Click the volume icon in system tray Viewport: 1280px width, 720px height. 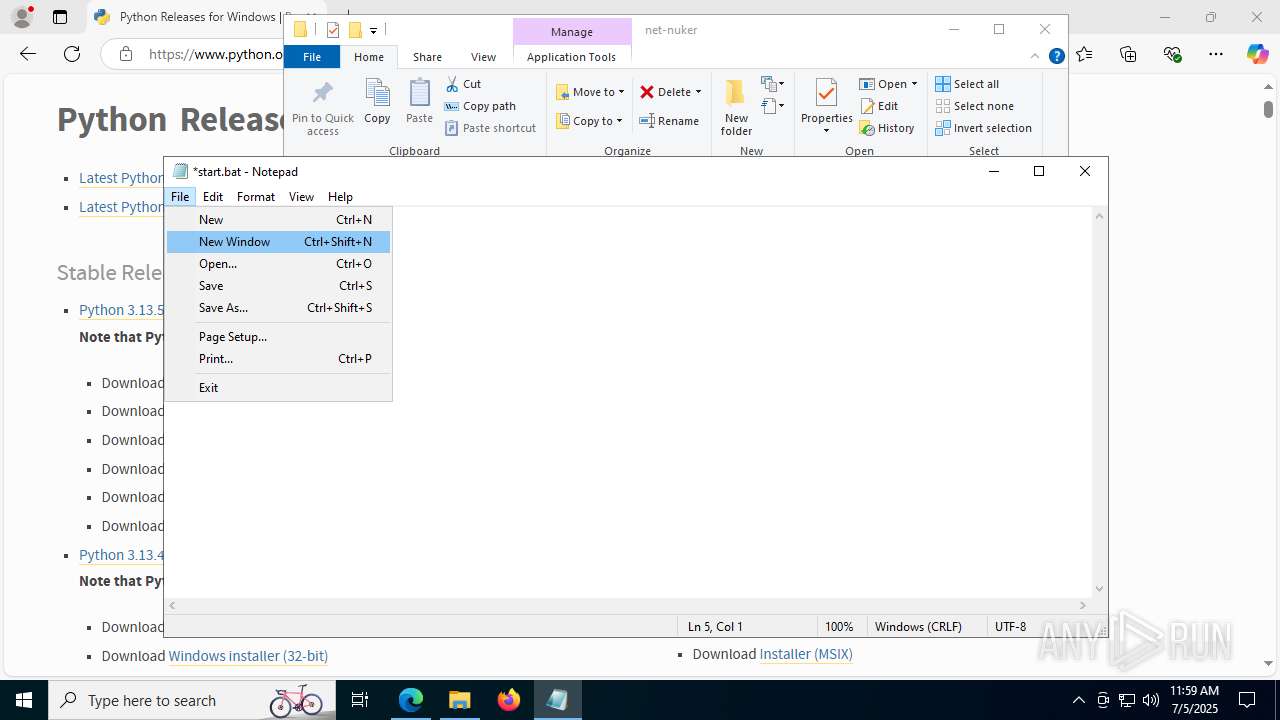[1151, 700]
